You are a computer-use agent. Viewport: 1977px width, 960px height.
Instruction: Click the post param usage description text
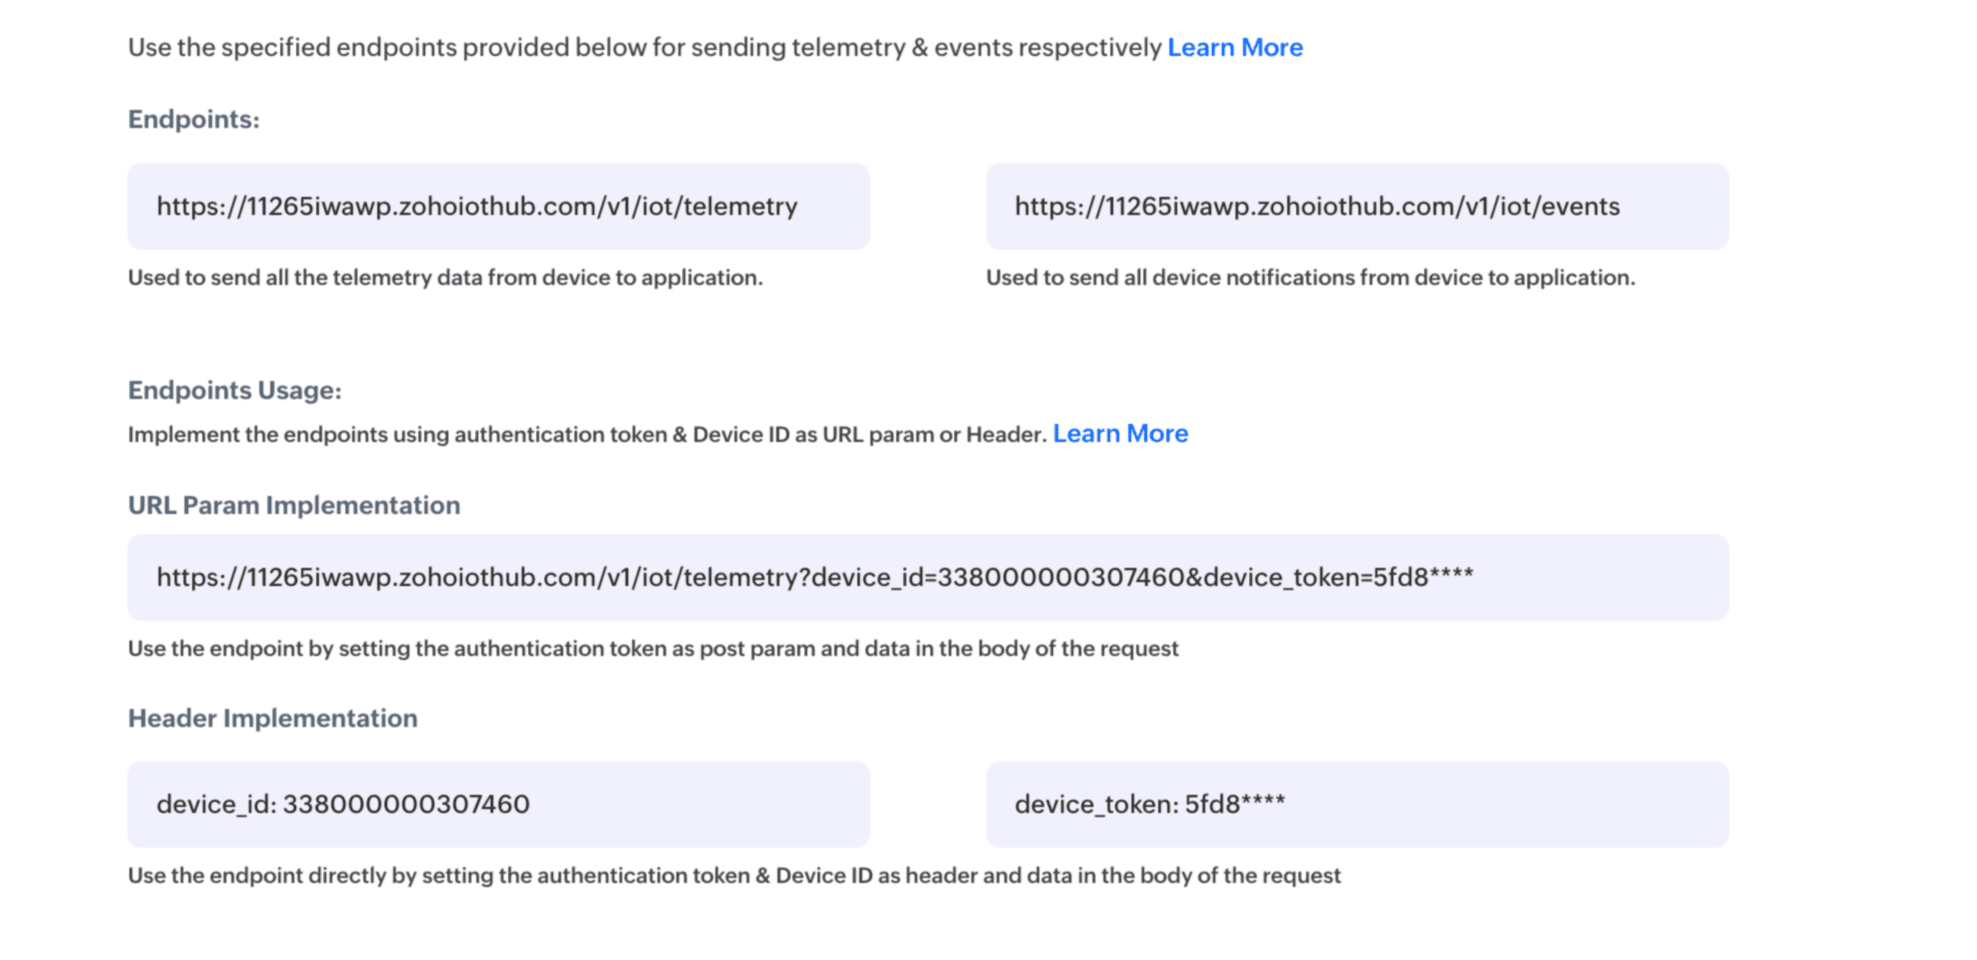(652, 649)
